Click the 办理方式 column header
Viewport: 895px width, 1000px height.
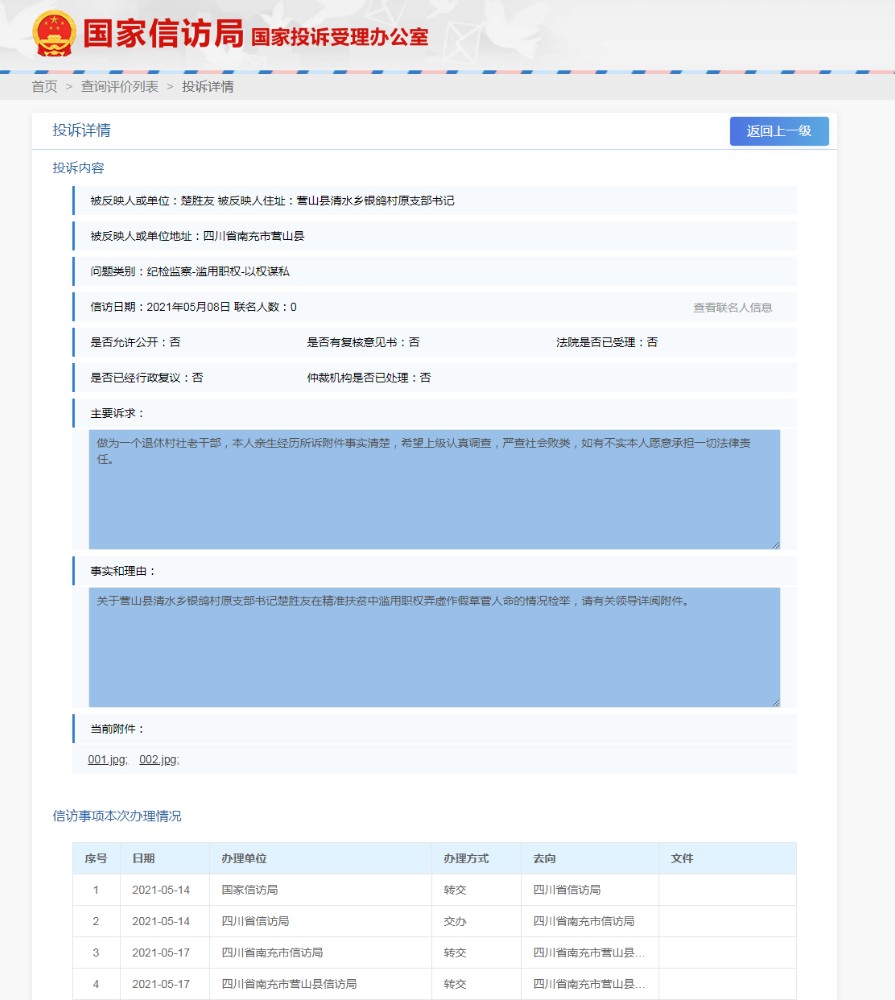click(466, 859)
